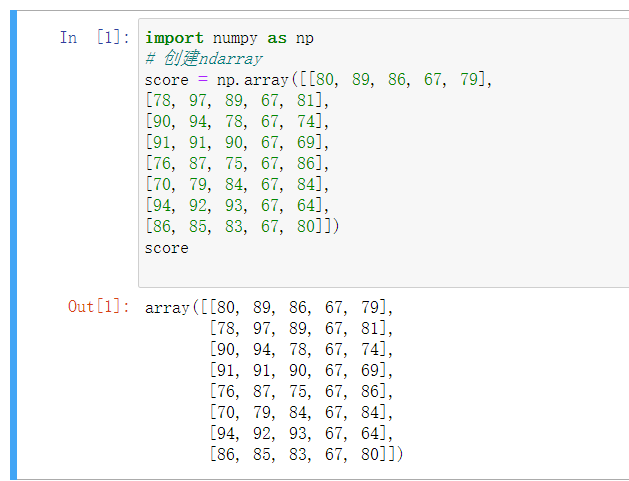629x481 pixels.
Task: Click input row [78, 97, 89, 67, 81]
Action: (237, 100)
